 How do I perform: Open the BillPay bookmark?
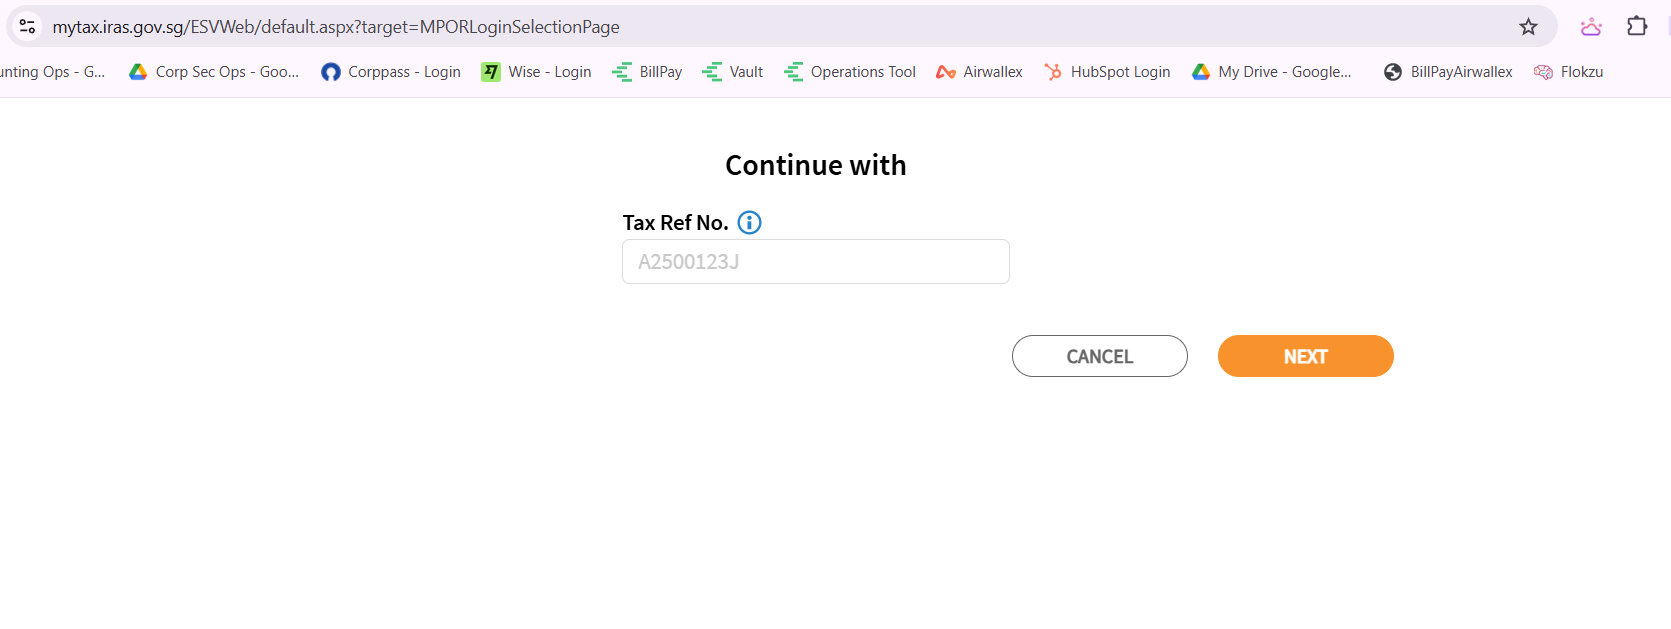coord(647,72)
